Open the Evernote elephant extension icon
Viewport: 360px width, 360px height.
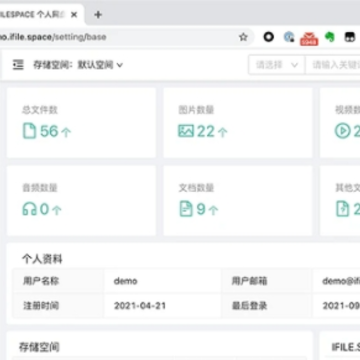pyautogui.click(x=330, y=37)
